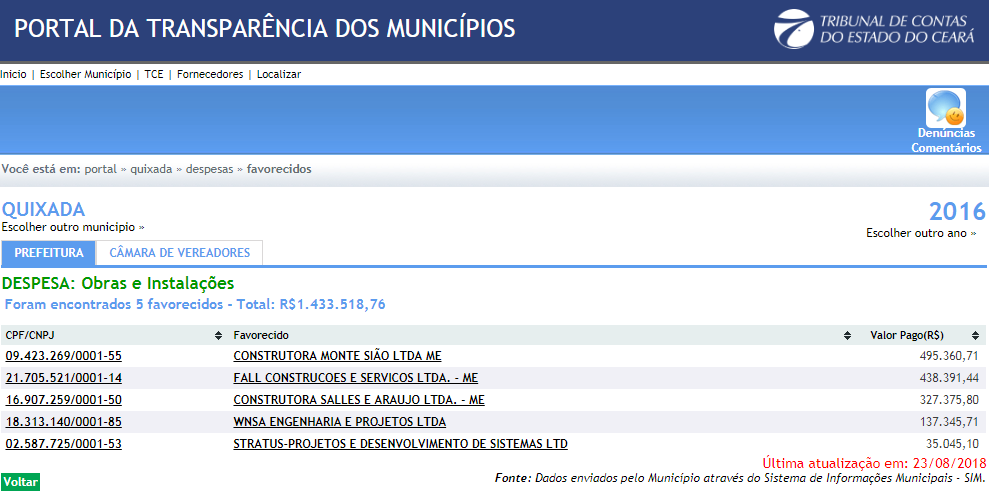The height and width of the screenshot is (498, 989).
Task: Open Construtora Monte Sião Ltda ME
Action: 337,356
